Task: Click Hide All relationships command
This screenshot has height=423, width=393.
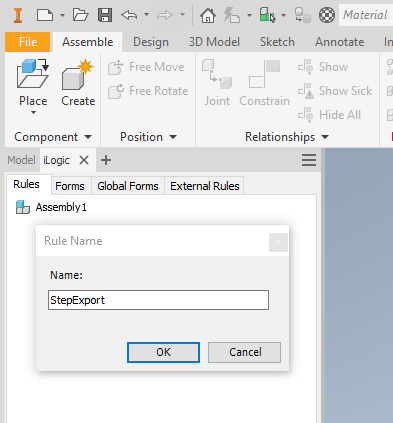Action: point(329,115)
